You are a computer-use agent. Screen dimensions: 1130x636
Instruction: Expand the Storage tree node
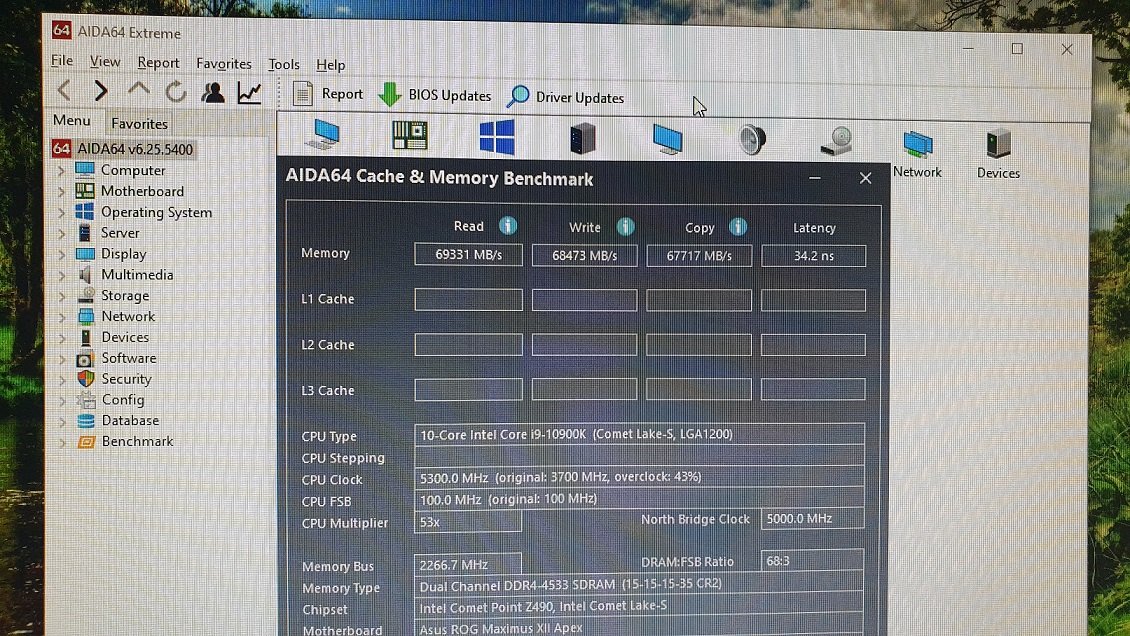click(x=61, y=296)
